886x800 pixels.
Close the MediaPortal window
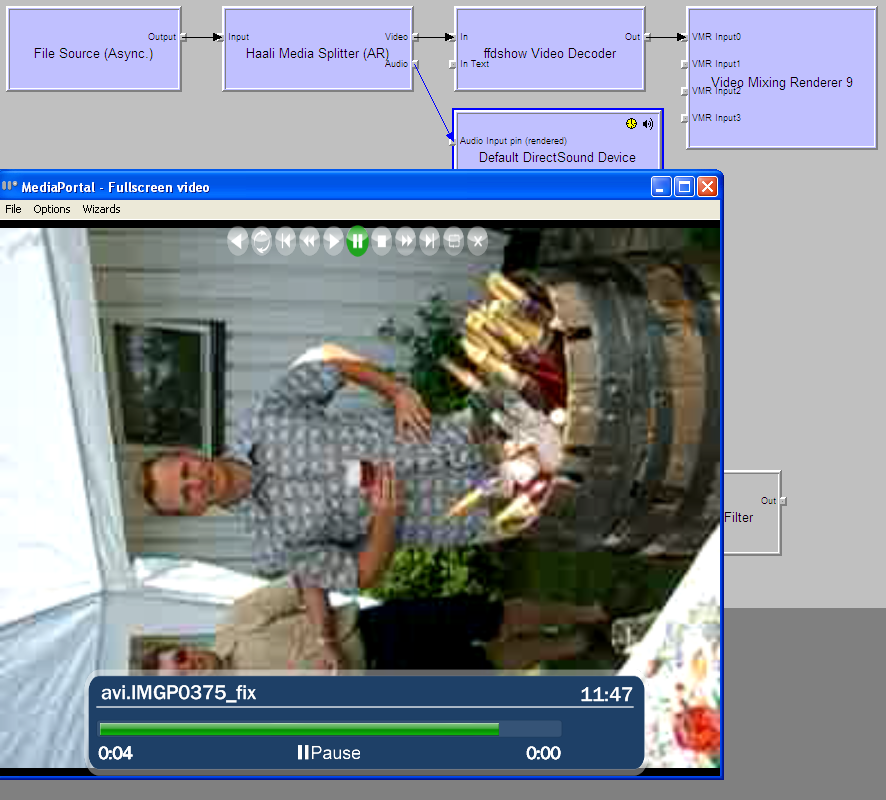point(707,186)
